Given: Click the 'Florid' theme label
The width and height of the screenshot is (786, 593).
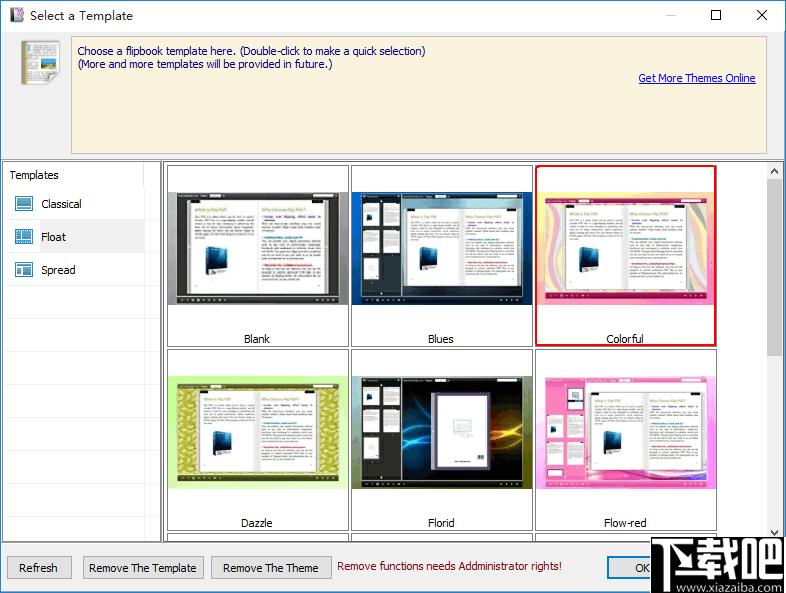Looking at the screenshot, I should 441,523.
